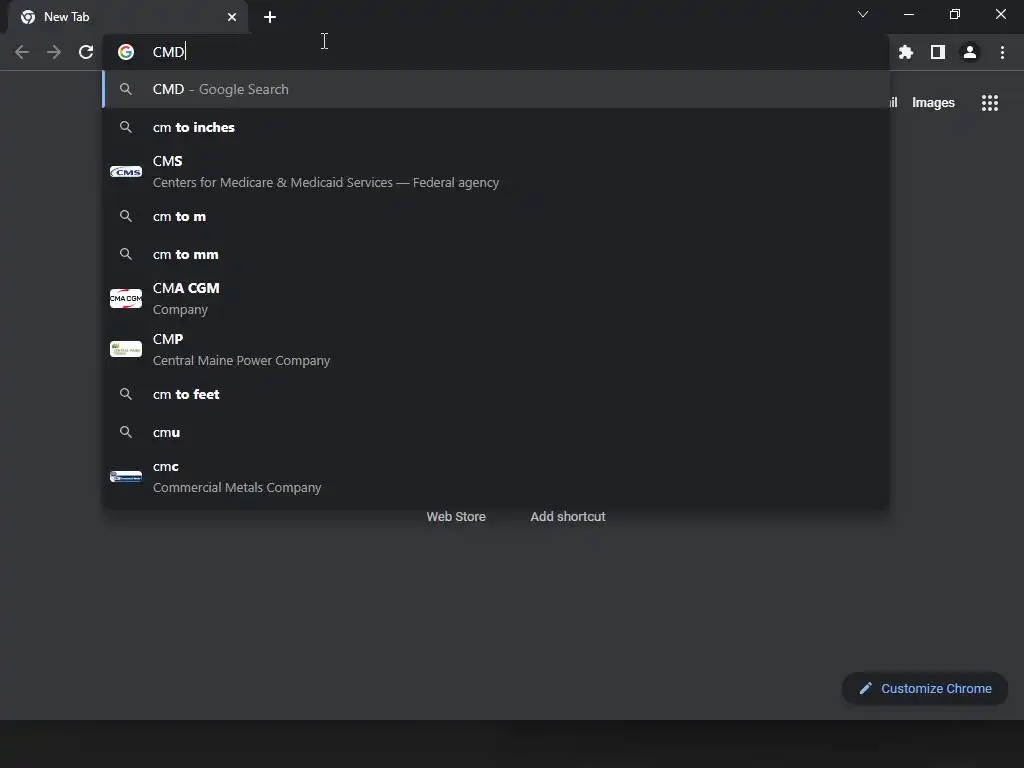Open the Web Store shortcut
Viewport: 1024px width, 768px height.
(x=456, y=517)
